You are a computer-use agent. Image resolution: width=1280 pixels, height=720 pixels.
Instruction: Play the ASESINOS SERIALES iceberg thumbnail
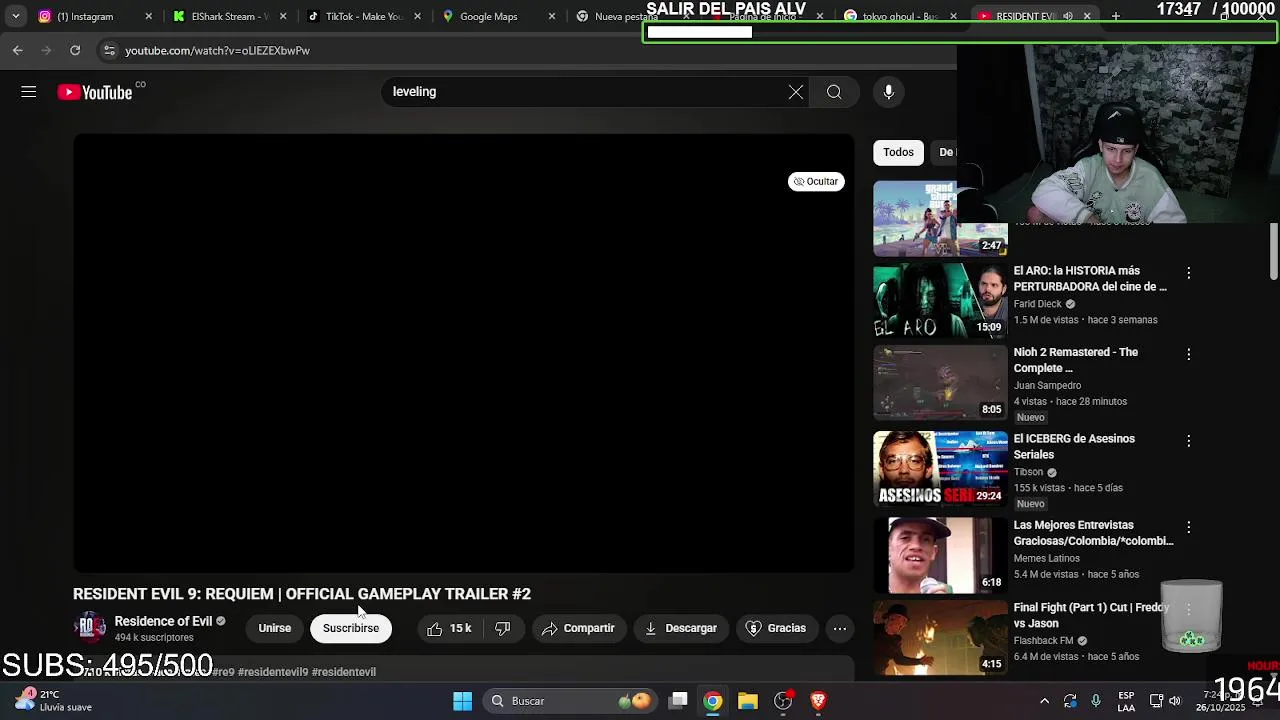(940, 468)
